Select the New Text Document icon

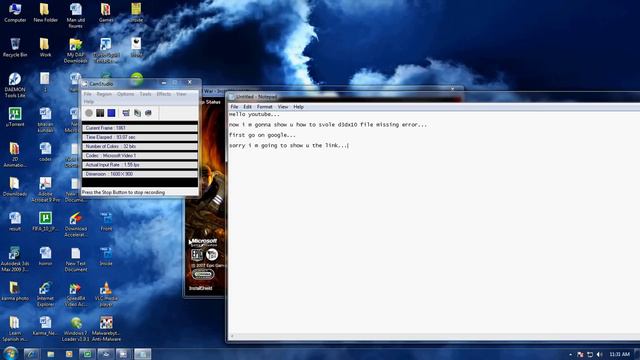click(x=76, y=260)
